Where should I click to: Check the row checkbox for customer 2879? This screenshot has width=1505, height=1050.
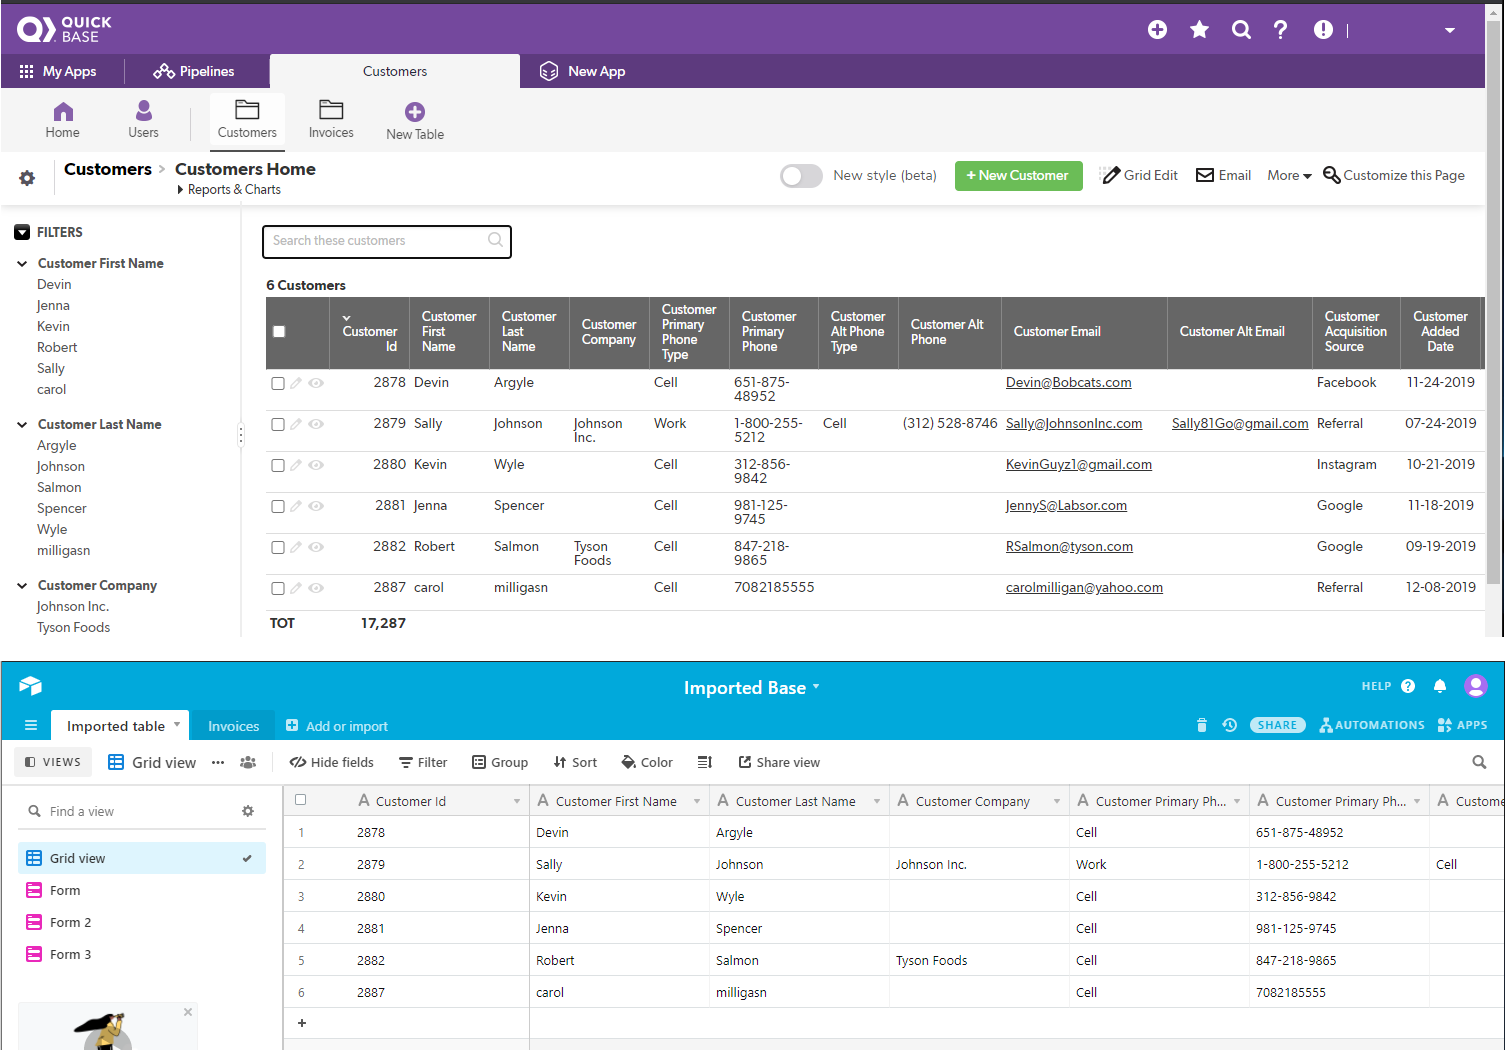[278, 424]
